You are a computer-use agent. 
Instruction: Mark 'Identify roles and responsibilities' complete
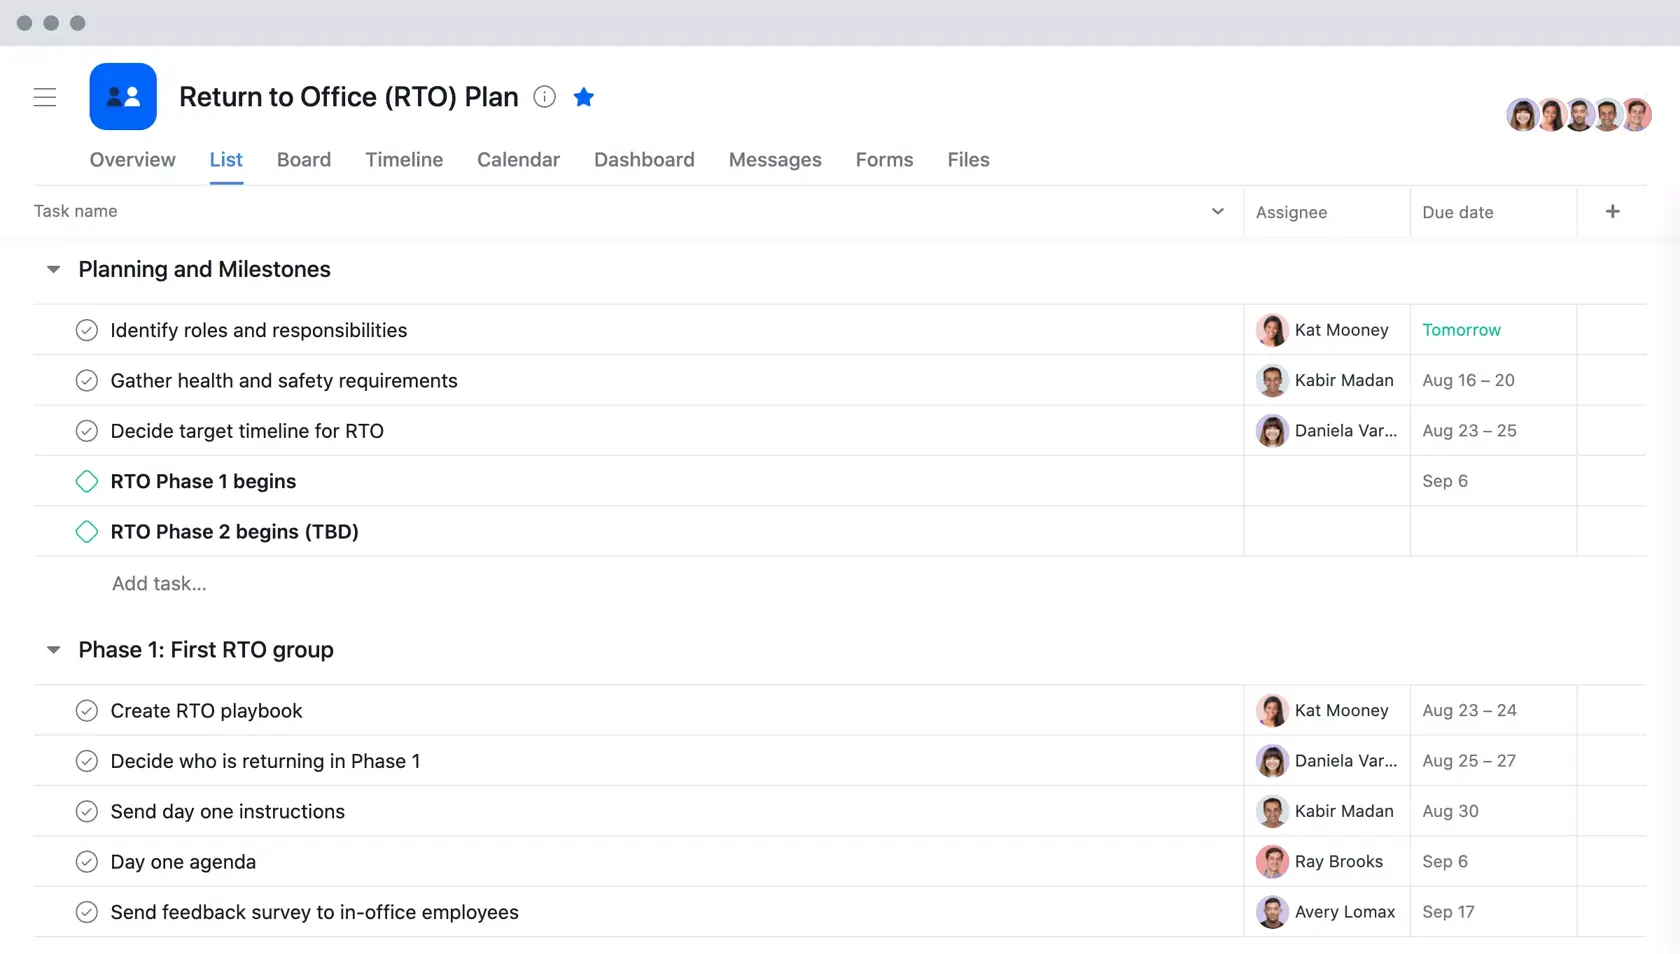(86, 330)
